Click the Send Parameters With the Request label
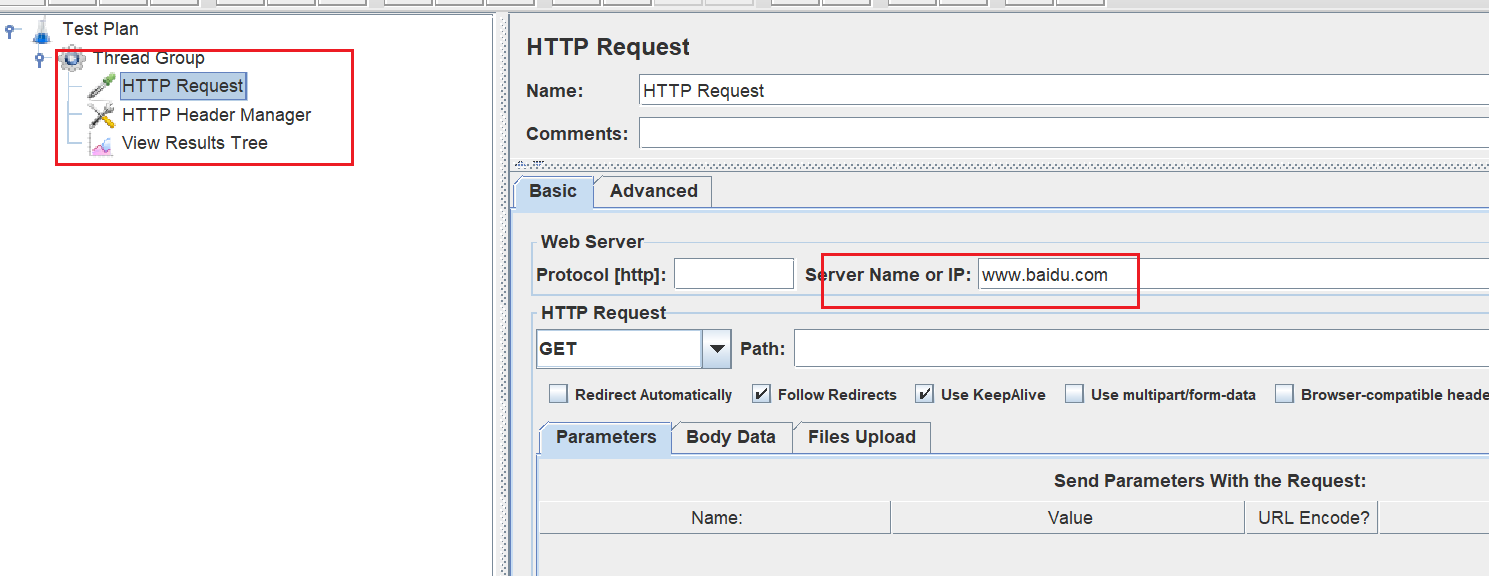The height and width of the screenshot is (576, 1489). [1210, 481]
